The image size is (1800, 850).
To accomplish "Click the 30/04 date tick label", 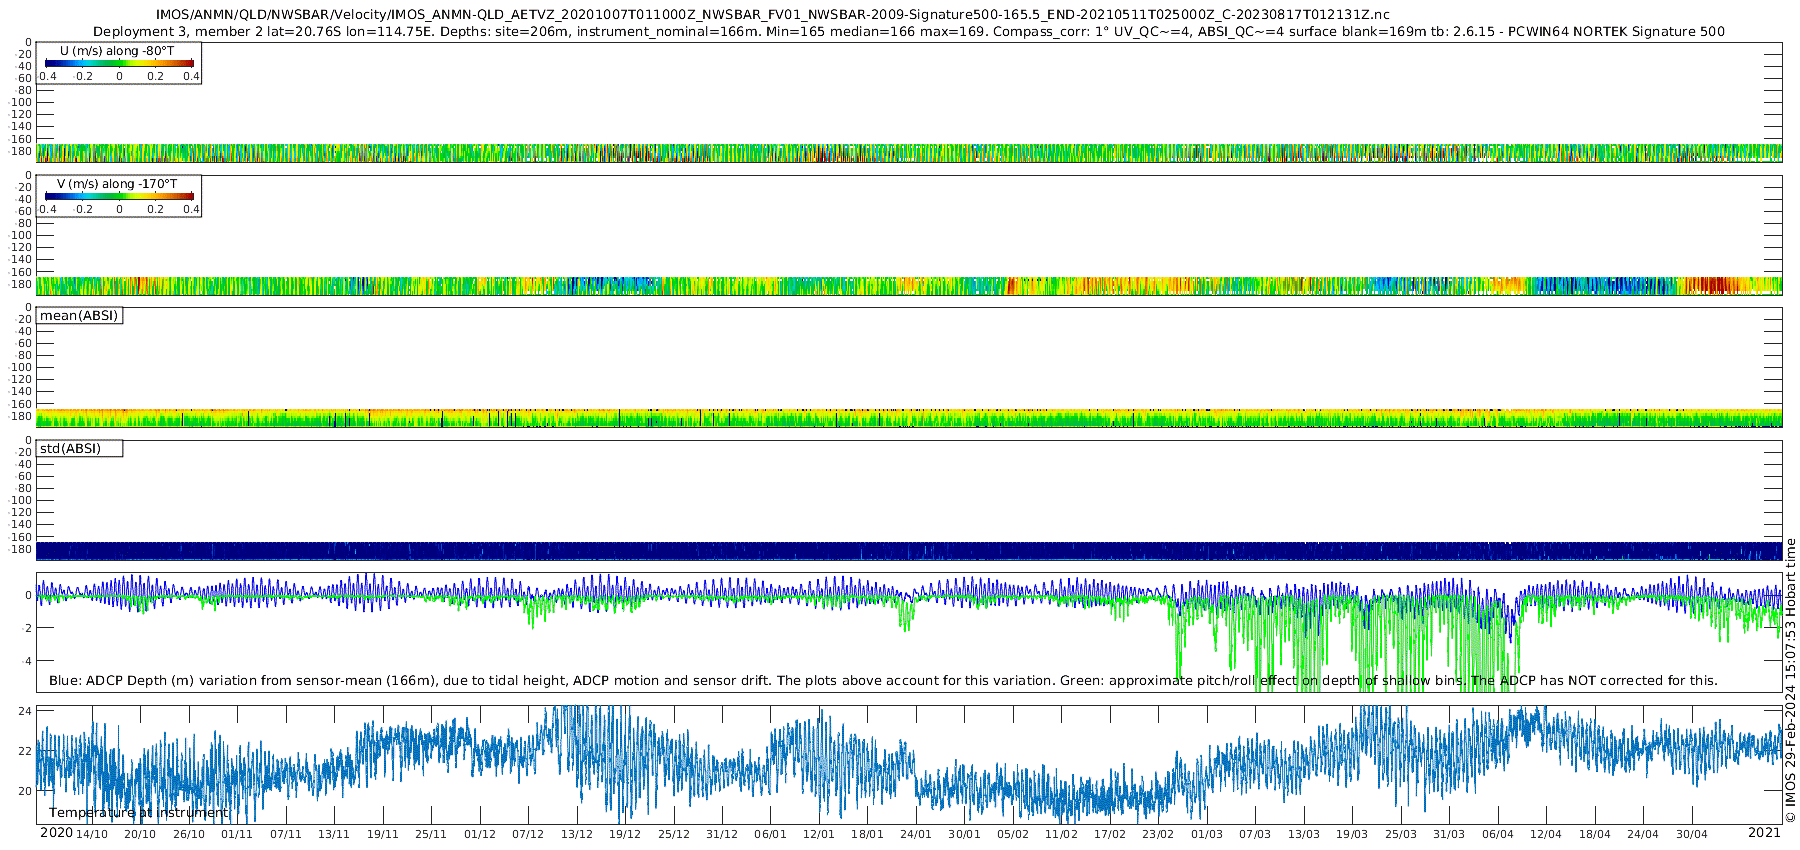I will 1692,834.
